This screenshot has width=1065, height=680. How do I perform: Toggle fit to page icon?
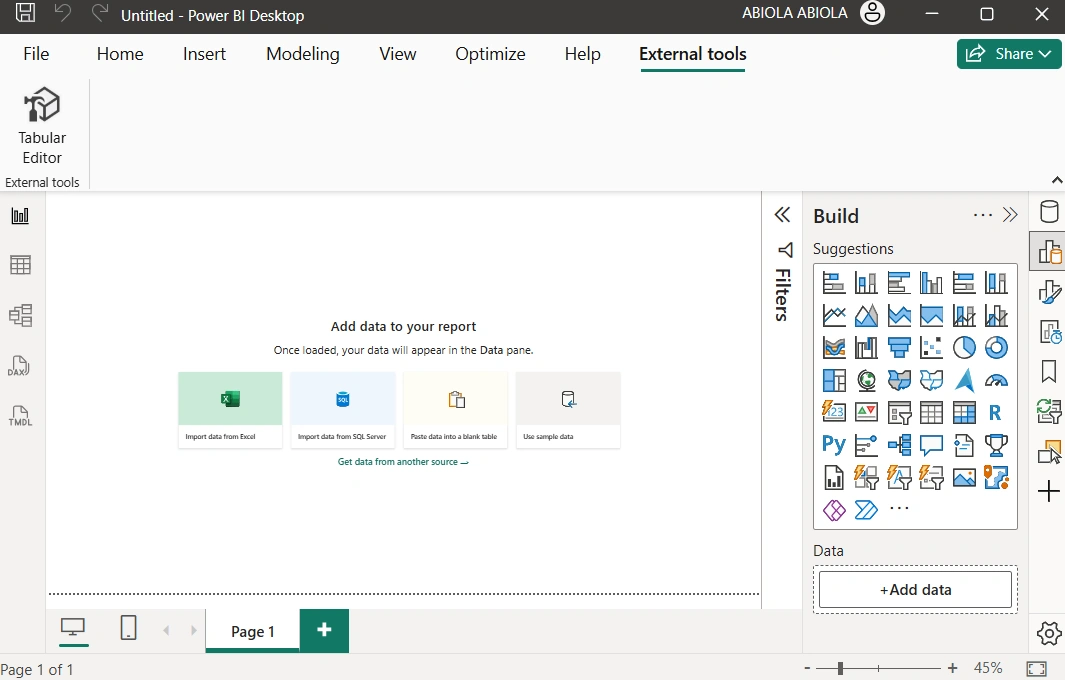click(1036, 668)
